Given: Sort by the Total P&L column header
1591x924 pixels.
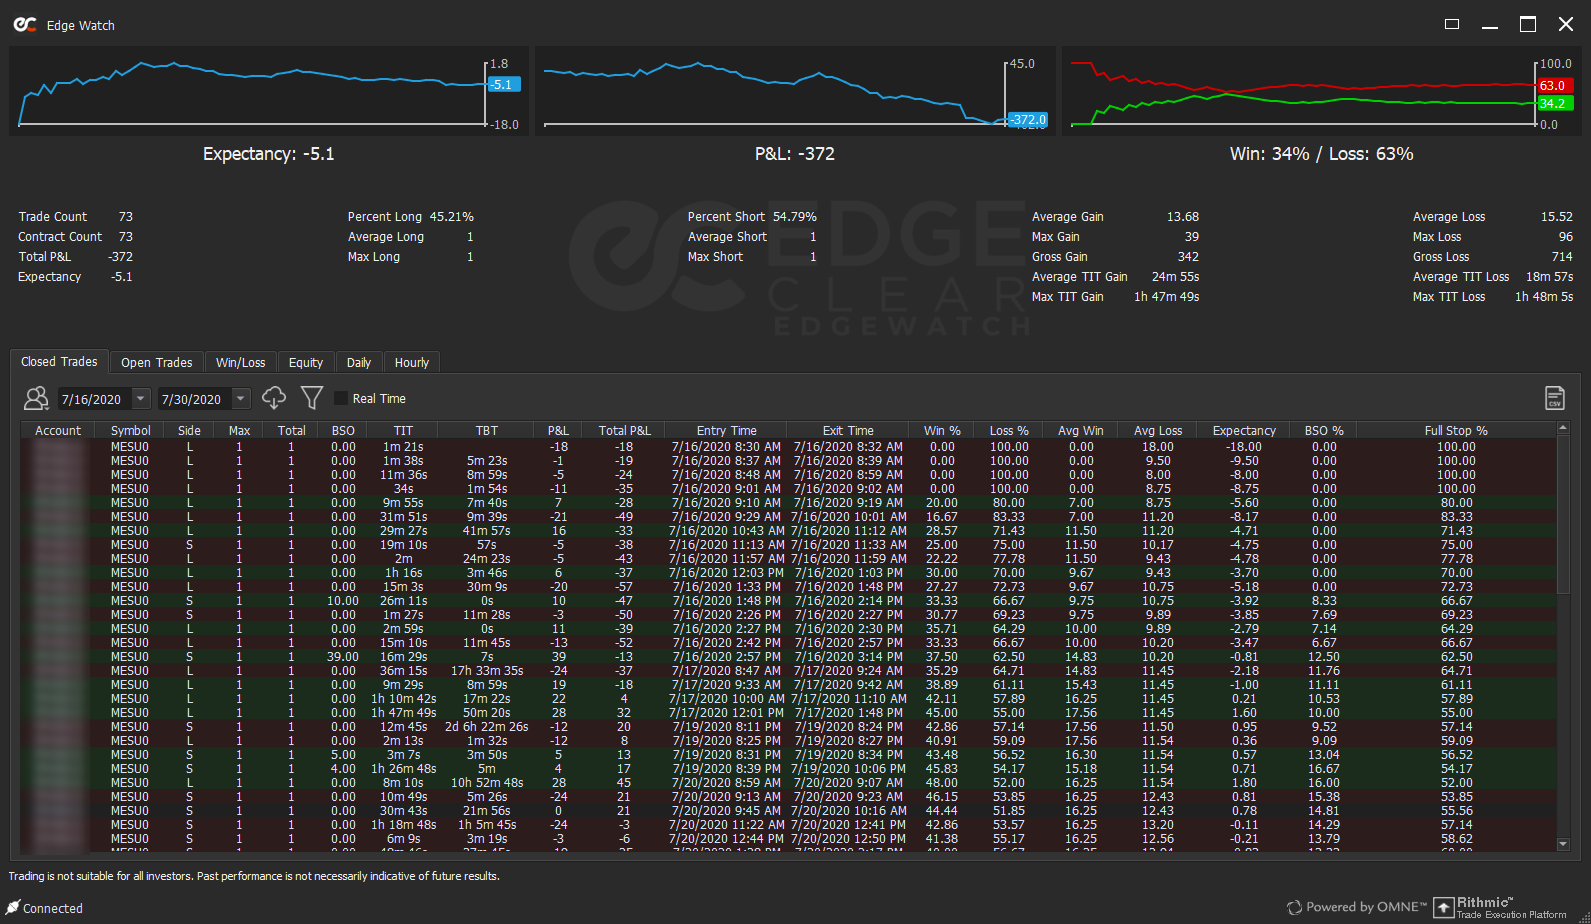Looking at the screenshot, I should click(625, 431).
